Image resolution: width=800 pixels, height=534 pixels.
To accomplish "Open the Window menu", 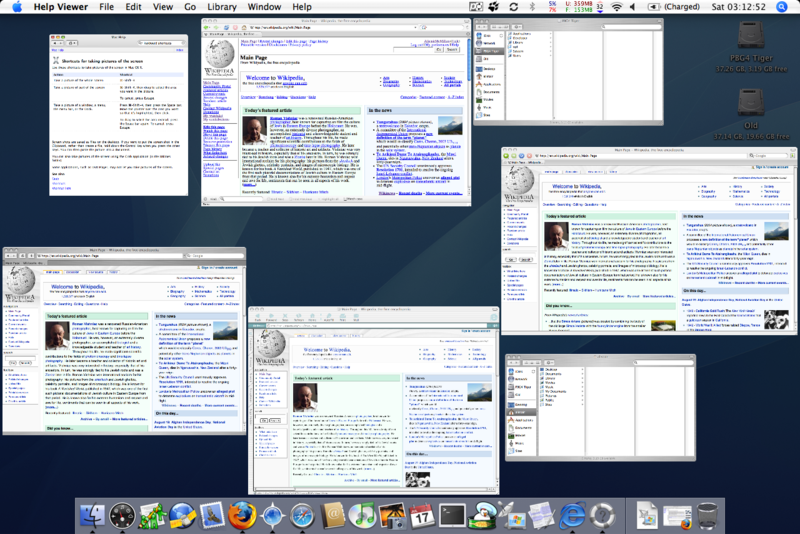I will tap(264, 7).
